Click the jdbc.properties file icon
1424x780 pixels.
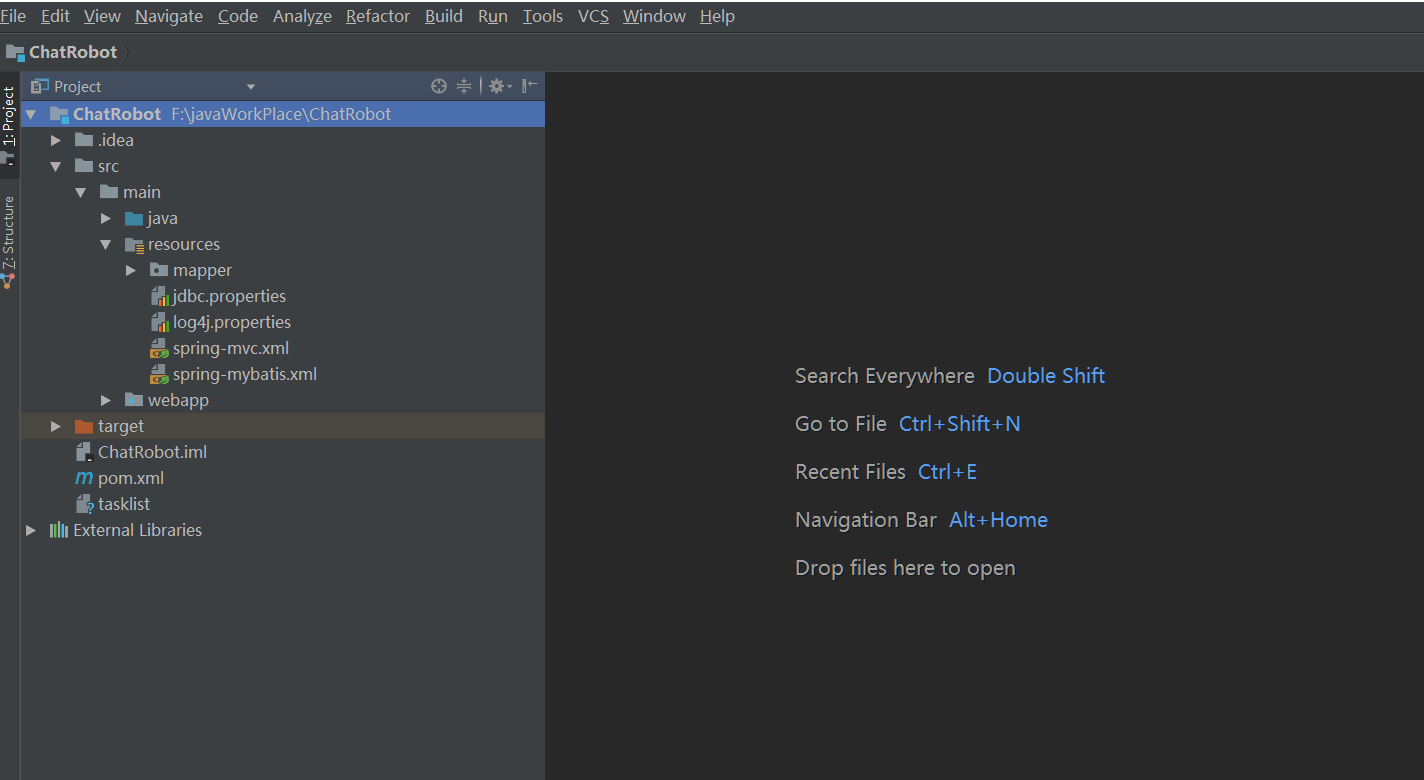159,297
